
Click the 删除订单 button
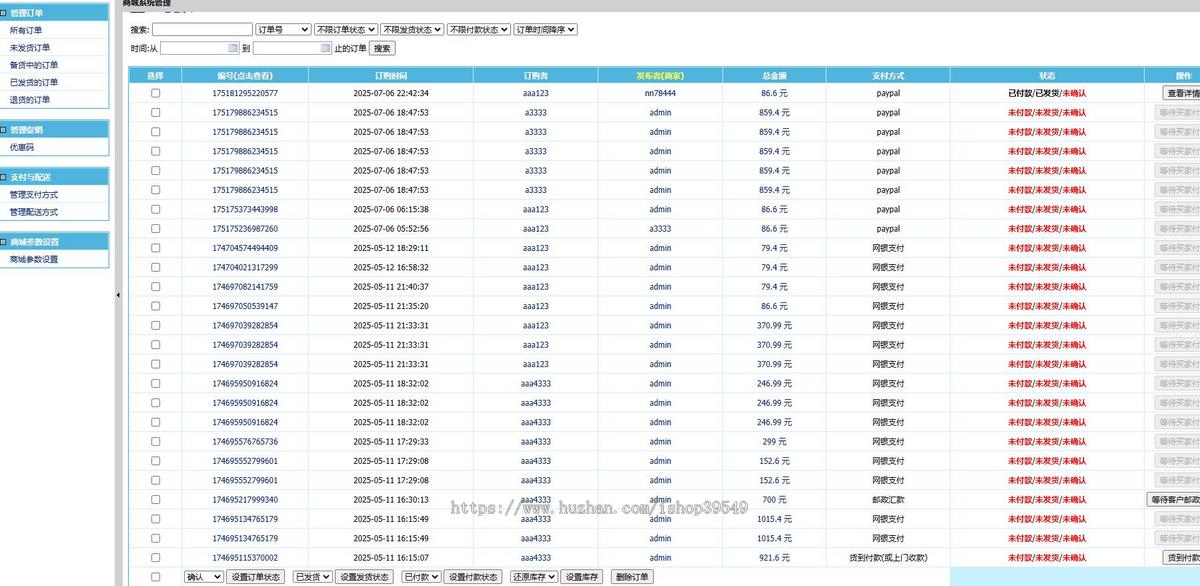coord(633,577)
